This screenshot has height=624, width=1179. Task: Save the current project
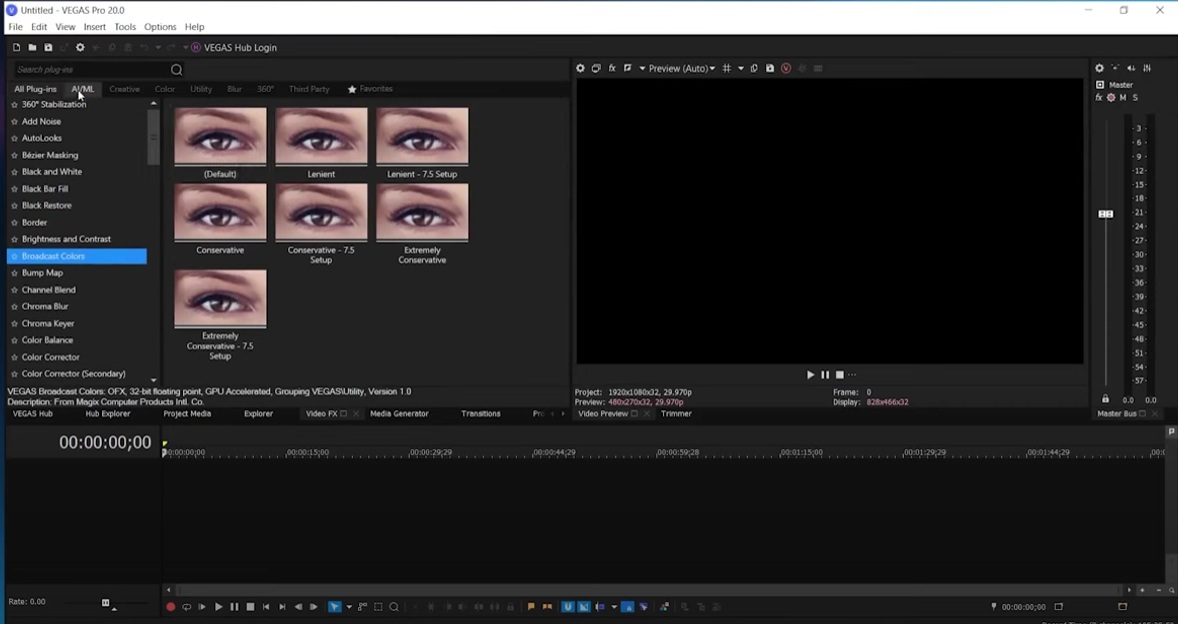[48, 47]
